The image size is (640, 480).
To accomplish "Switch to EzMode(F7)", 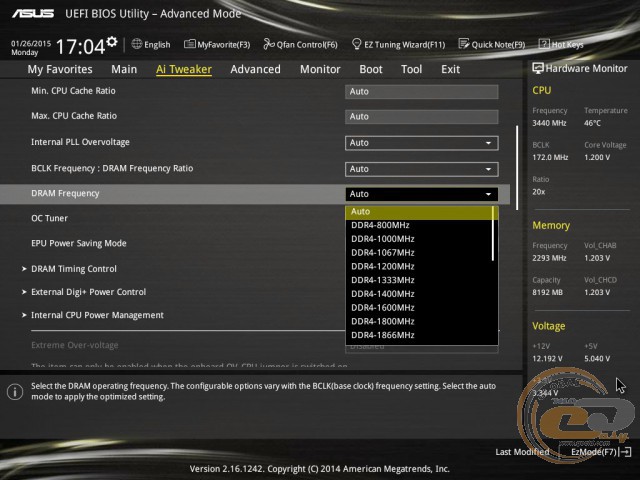I will click(601, 452).
